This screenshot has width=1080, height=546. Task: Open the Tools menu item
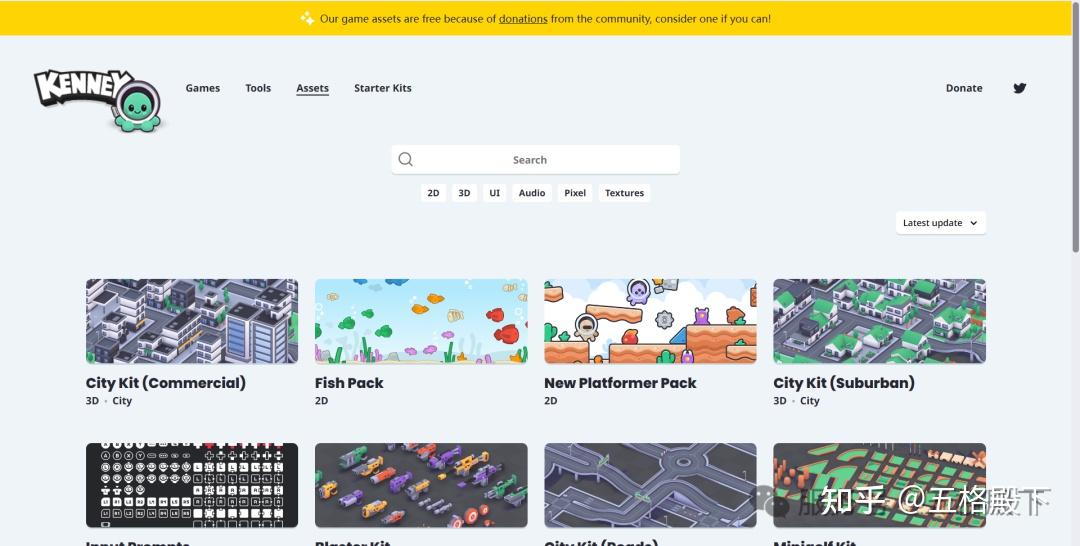point(258,88)
